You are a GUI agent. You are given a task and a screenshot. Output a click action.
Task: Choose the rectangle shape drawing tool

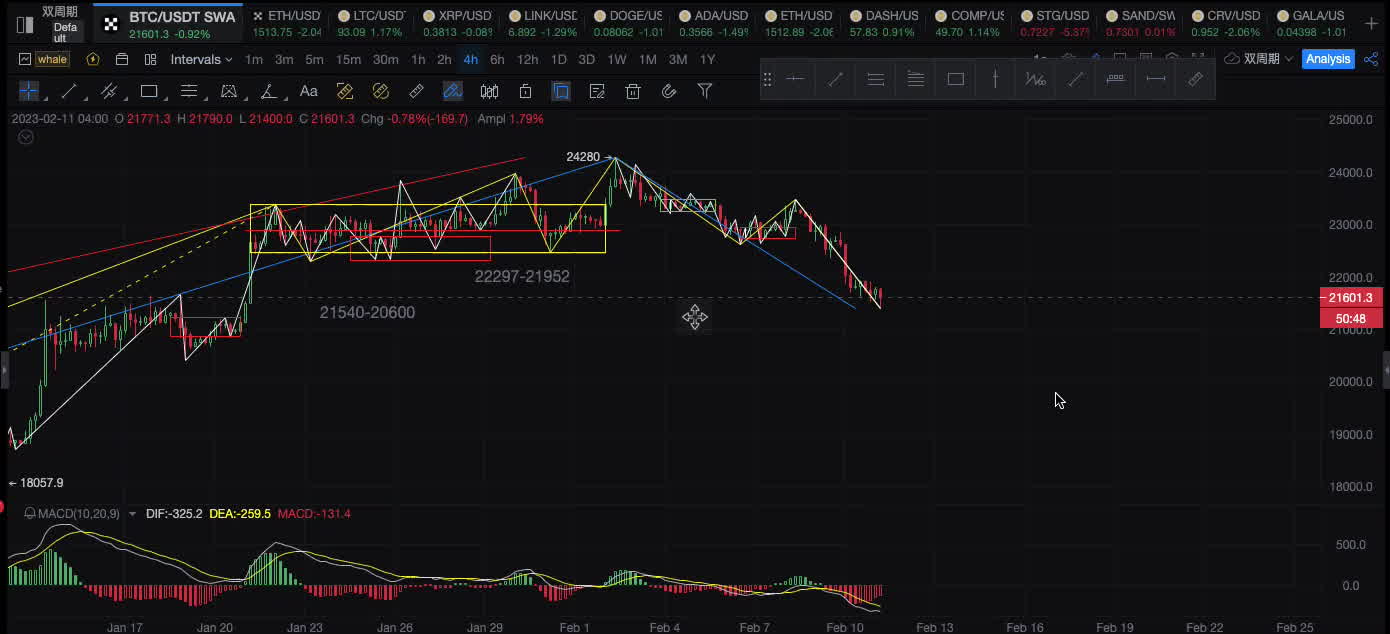tap(149, 92)
